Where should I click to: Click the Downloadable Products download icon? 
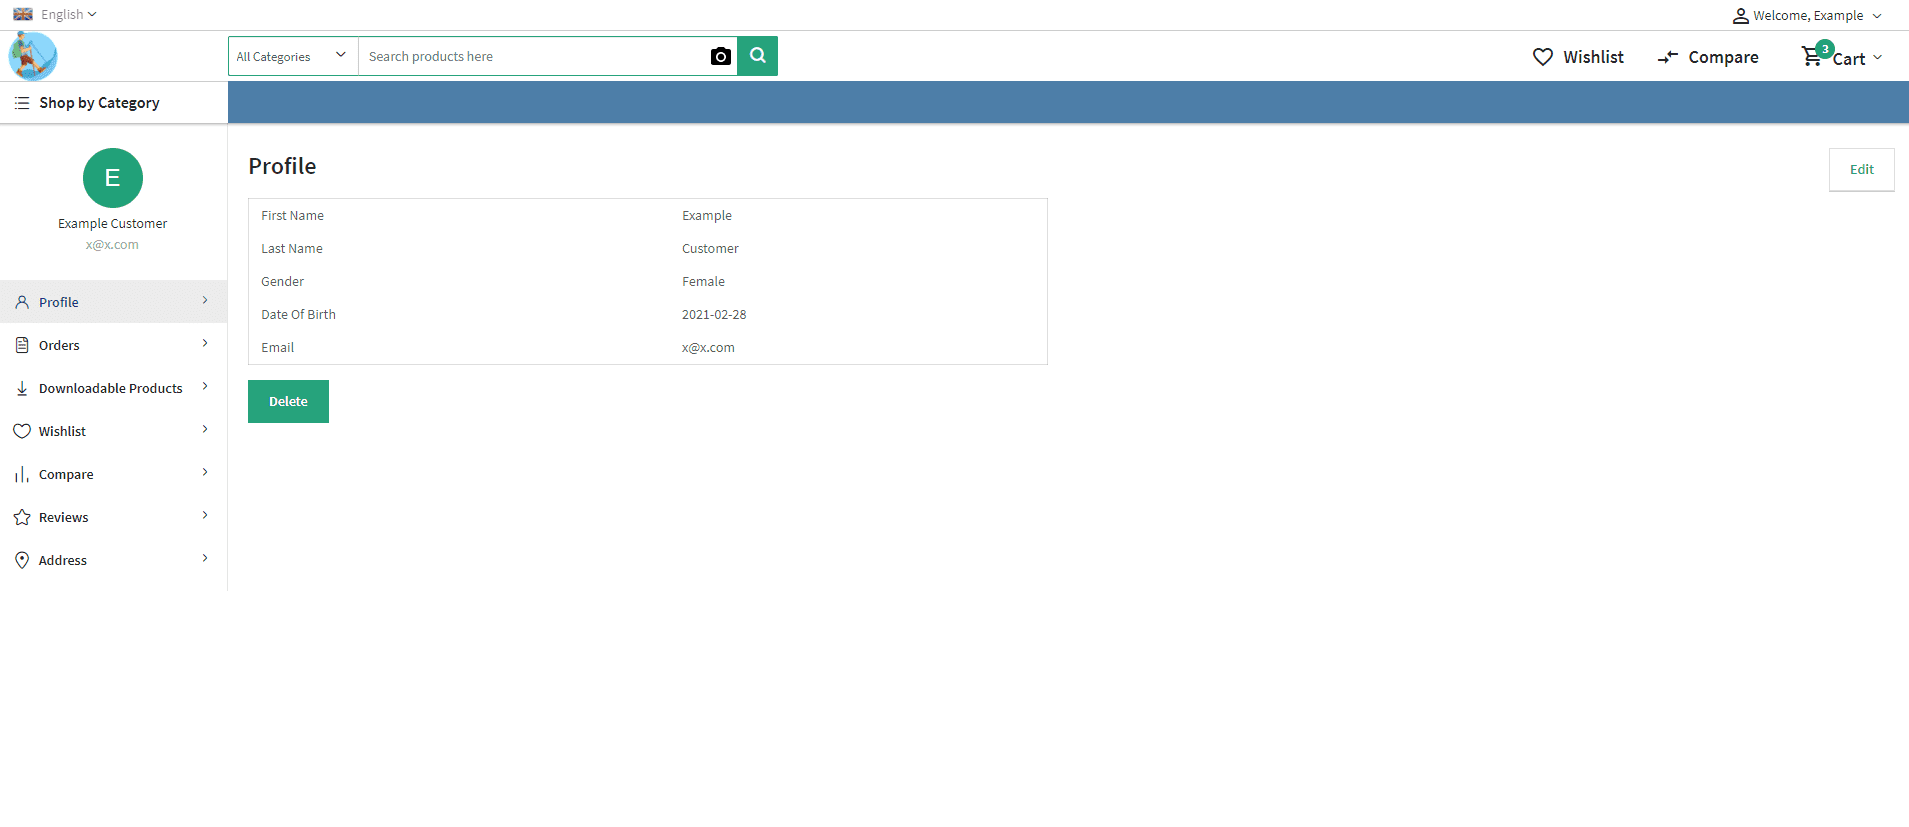tap(22, 388)
